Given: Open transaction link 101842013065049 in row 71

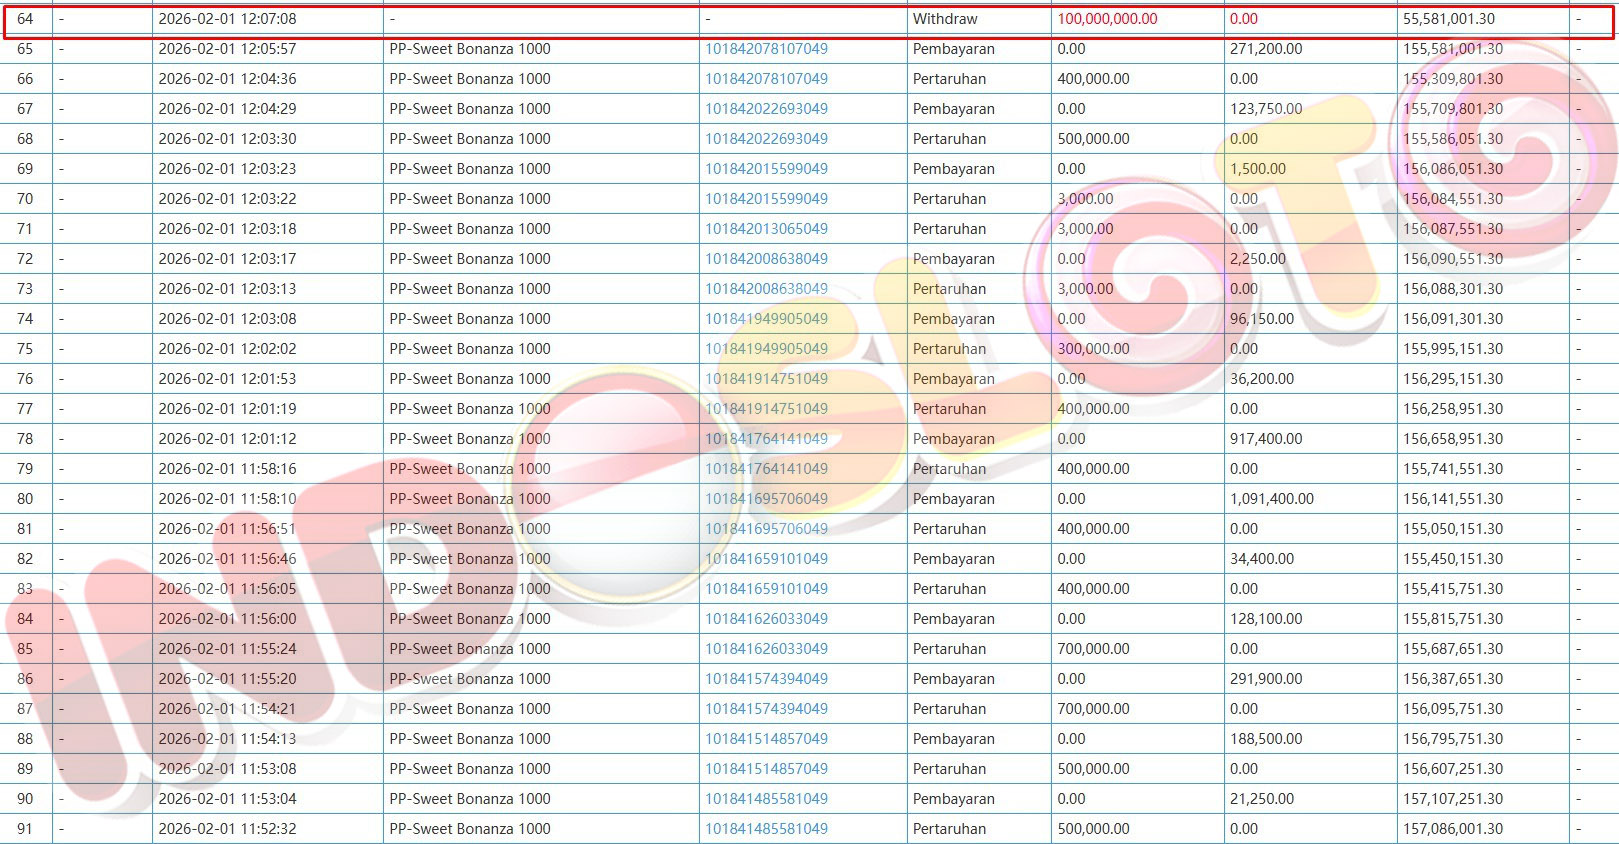Looking at the screenshot, I should tap(766, 229).
